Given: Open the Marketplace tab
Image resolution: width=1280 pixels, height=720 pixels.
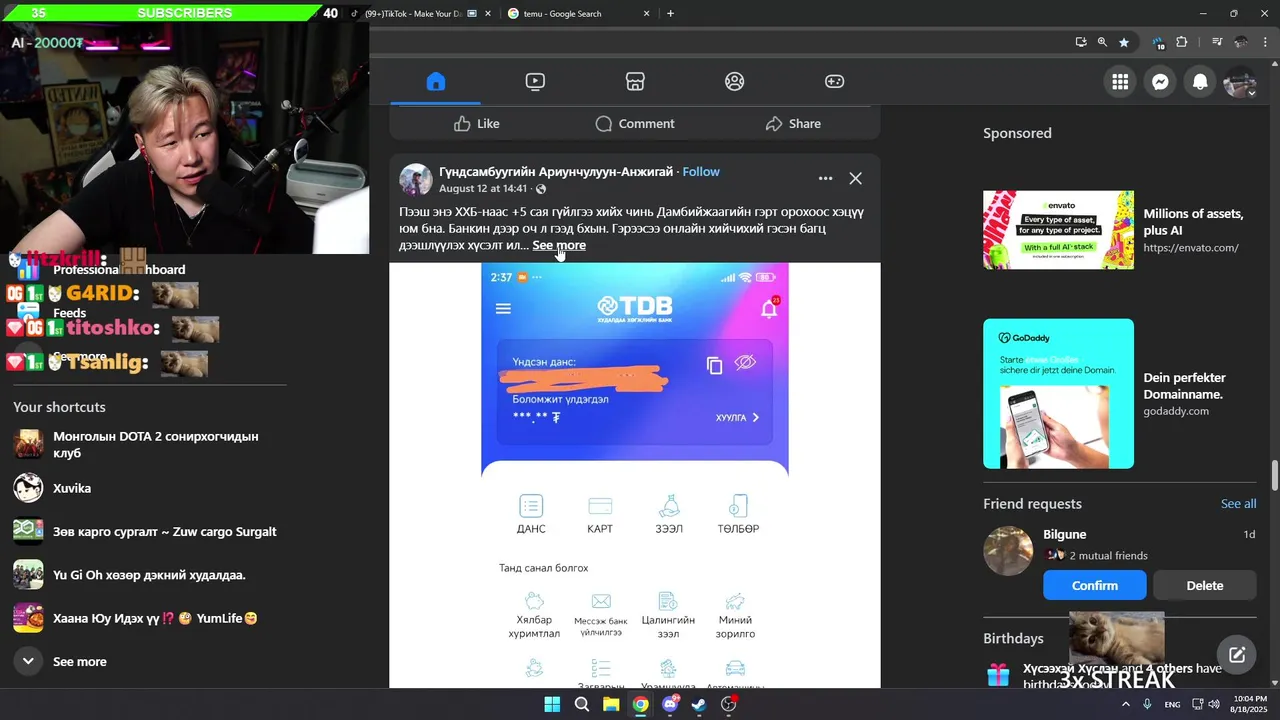Looking at the screenshot, I should [x=635, y=82].
